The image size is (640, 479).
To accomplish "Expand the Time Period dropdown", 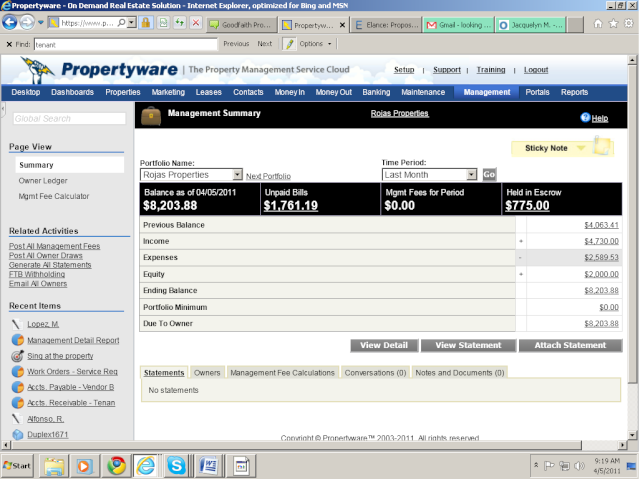I will (471, 175).
